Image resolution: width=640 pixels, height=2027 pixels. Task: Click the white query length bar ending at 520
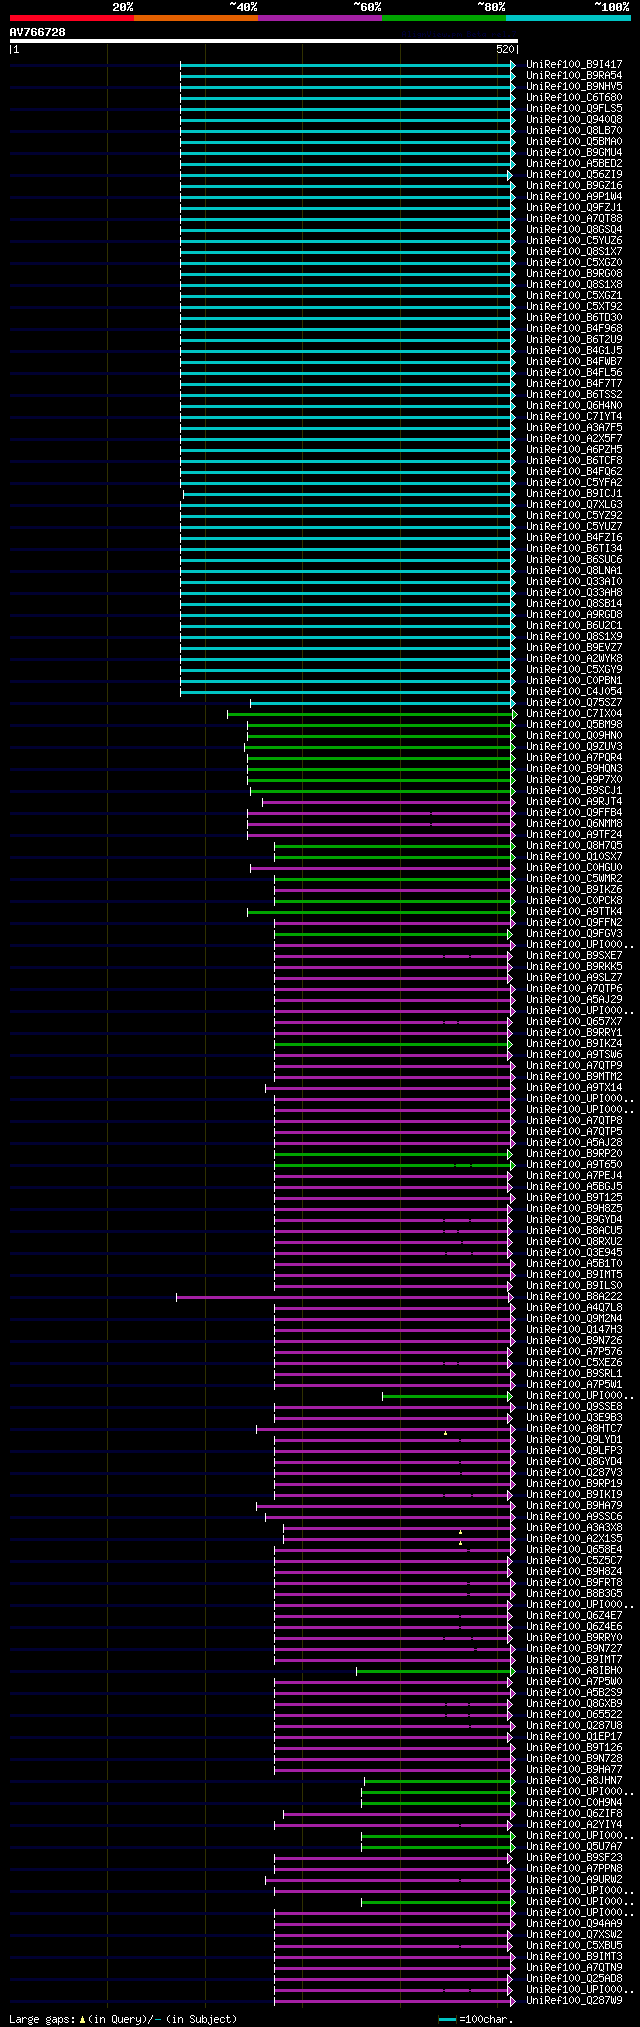click(263, 41)
